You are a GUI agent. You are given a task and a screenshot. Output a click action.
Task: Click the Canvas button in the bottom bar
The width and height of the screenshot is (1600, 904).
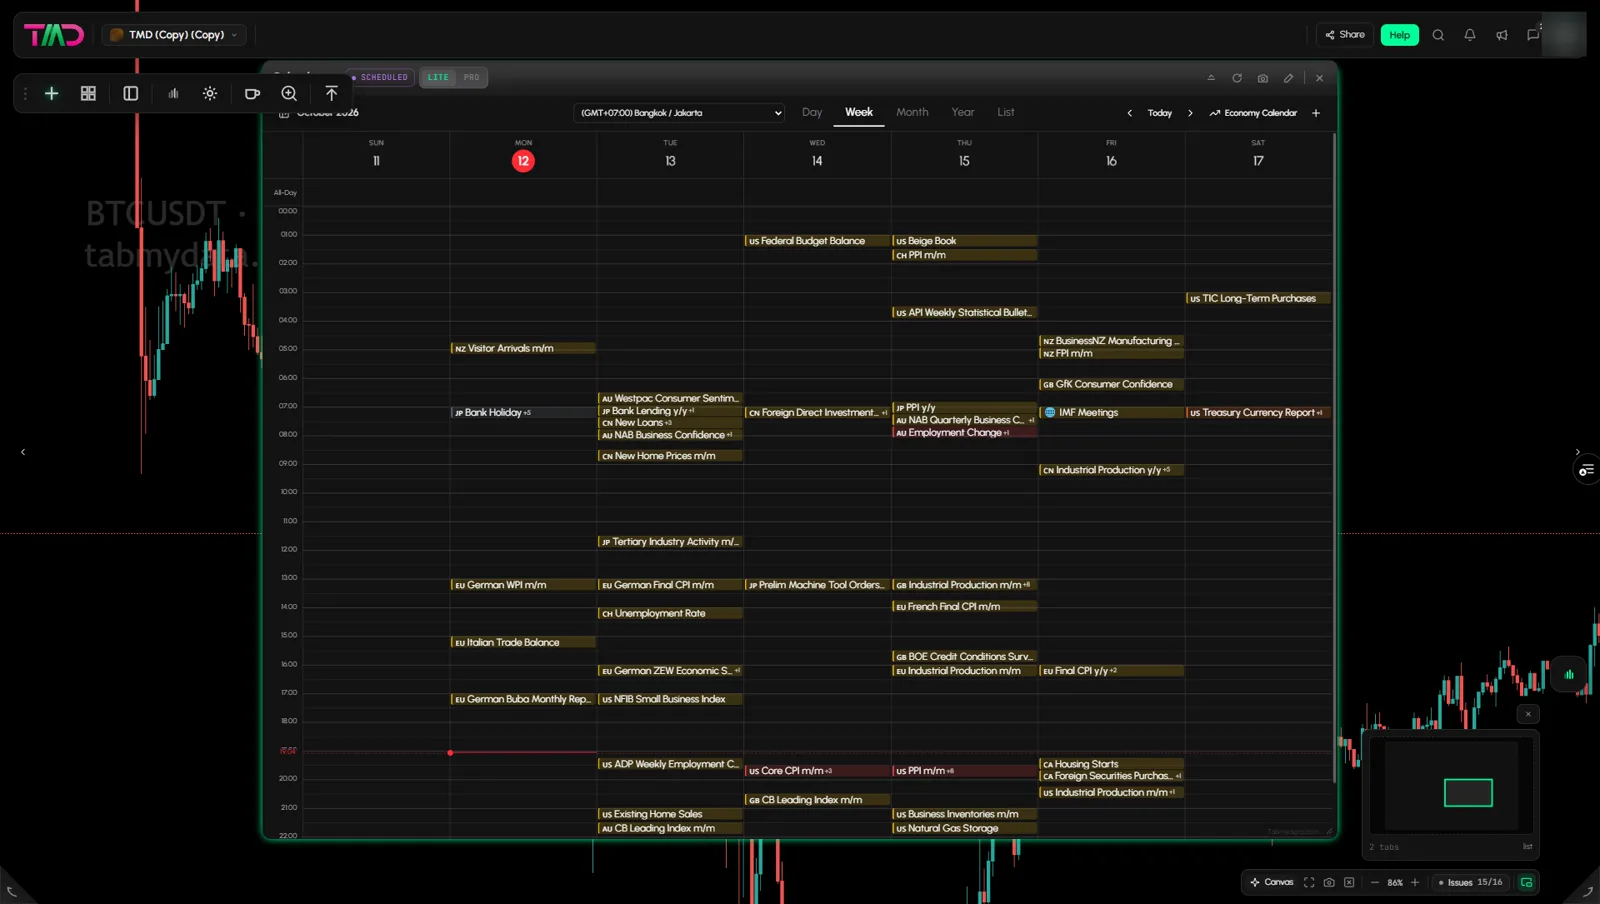click(x=1272, y=882)
